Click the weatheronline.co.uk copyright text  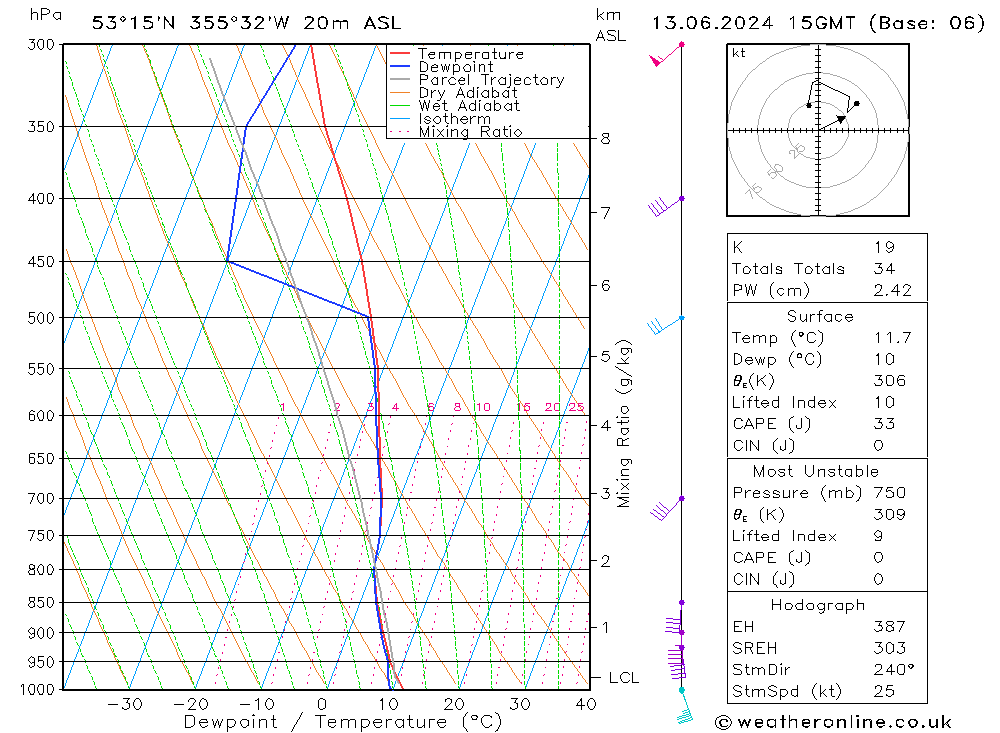833,722
